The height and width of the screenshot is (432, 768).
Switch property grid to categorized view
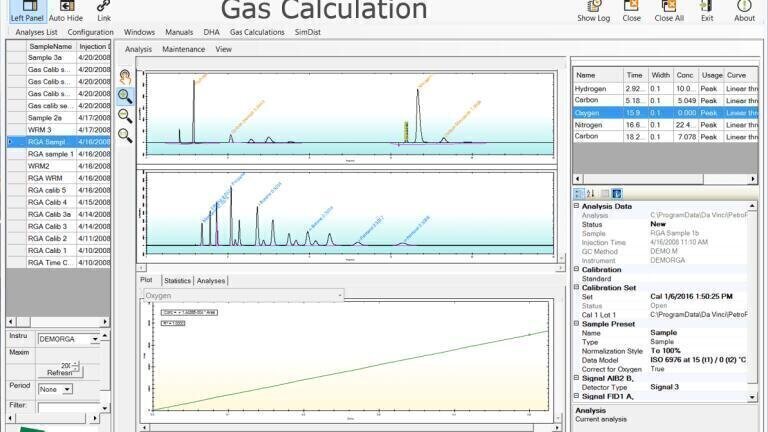(x=579, y=193)
